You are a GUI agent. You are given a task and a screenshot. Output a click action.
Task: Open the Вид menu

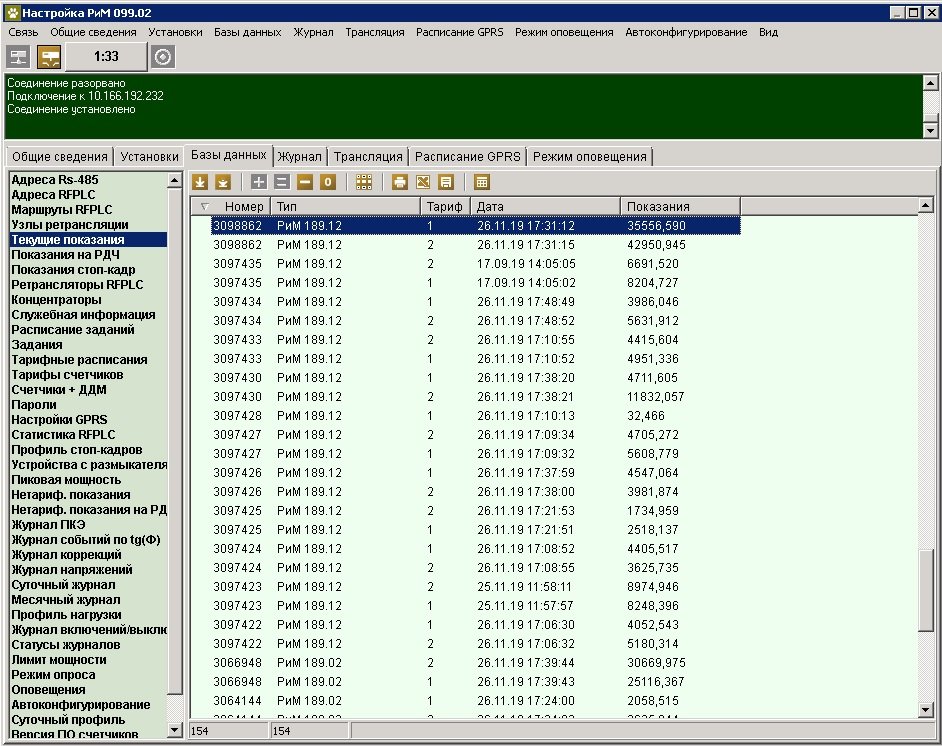click(x=768, y=32)
